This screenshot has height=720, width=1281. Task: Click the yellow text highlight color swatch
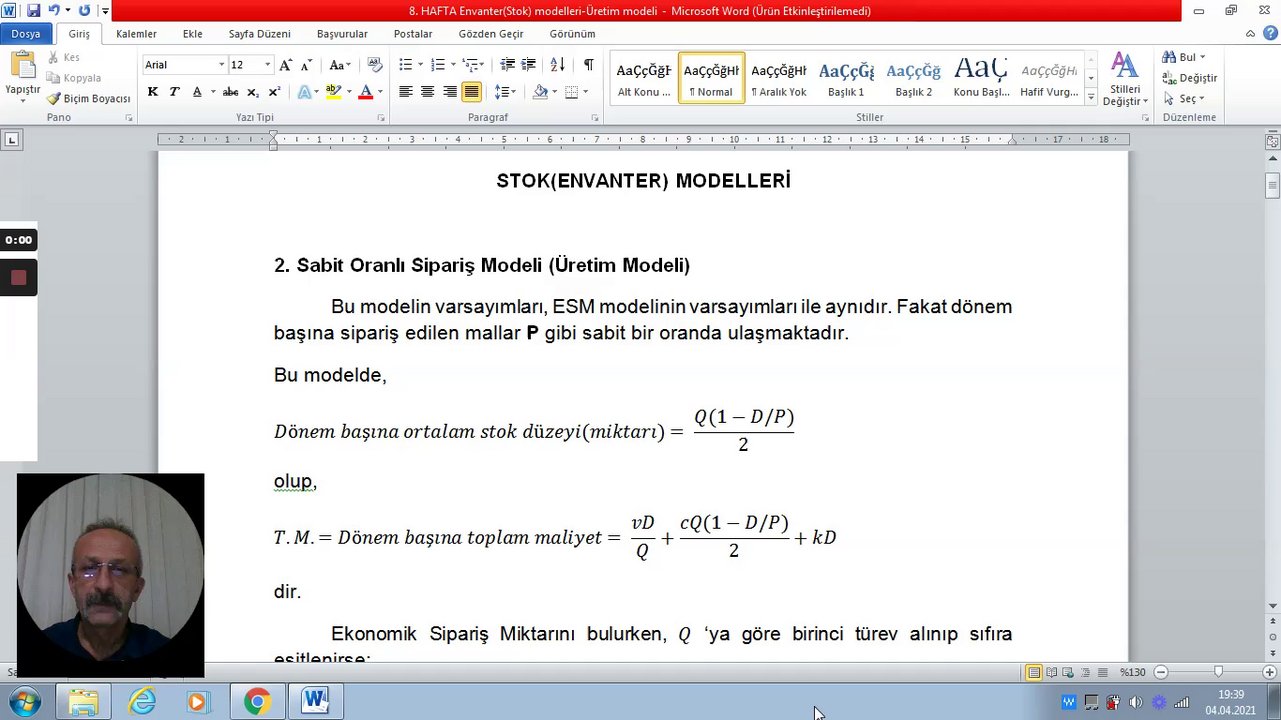[334, 92]
